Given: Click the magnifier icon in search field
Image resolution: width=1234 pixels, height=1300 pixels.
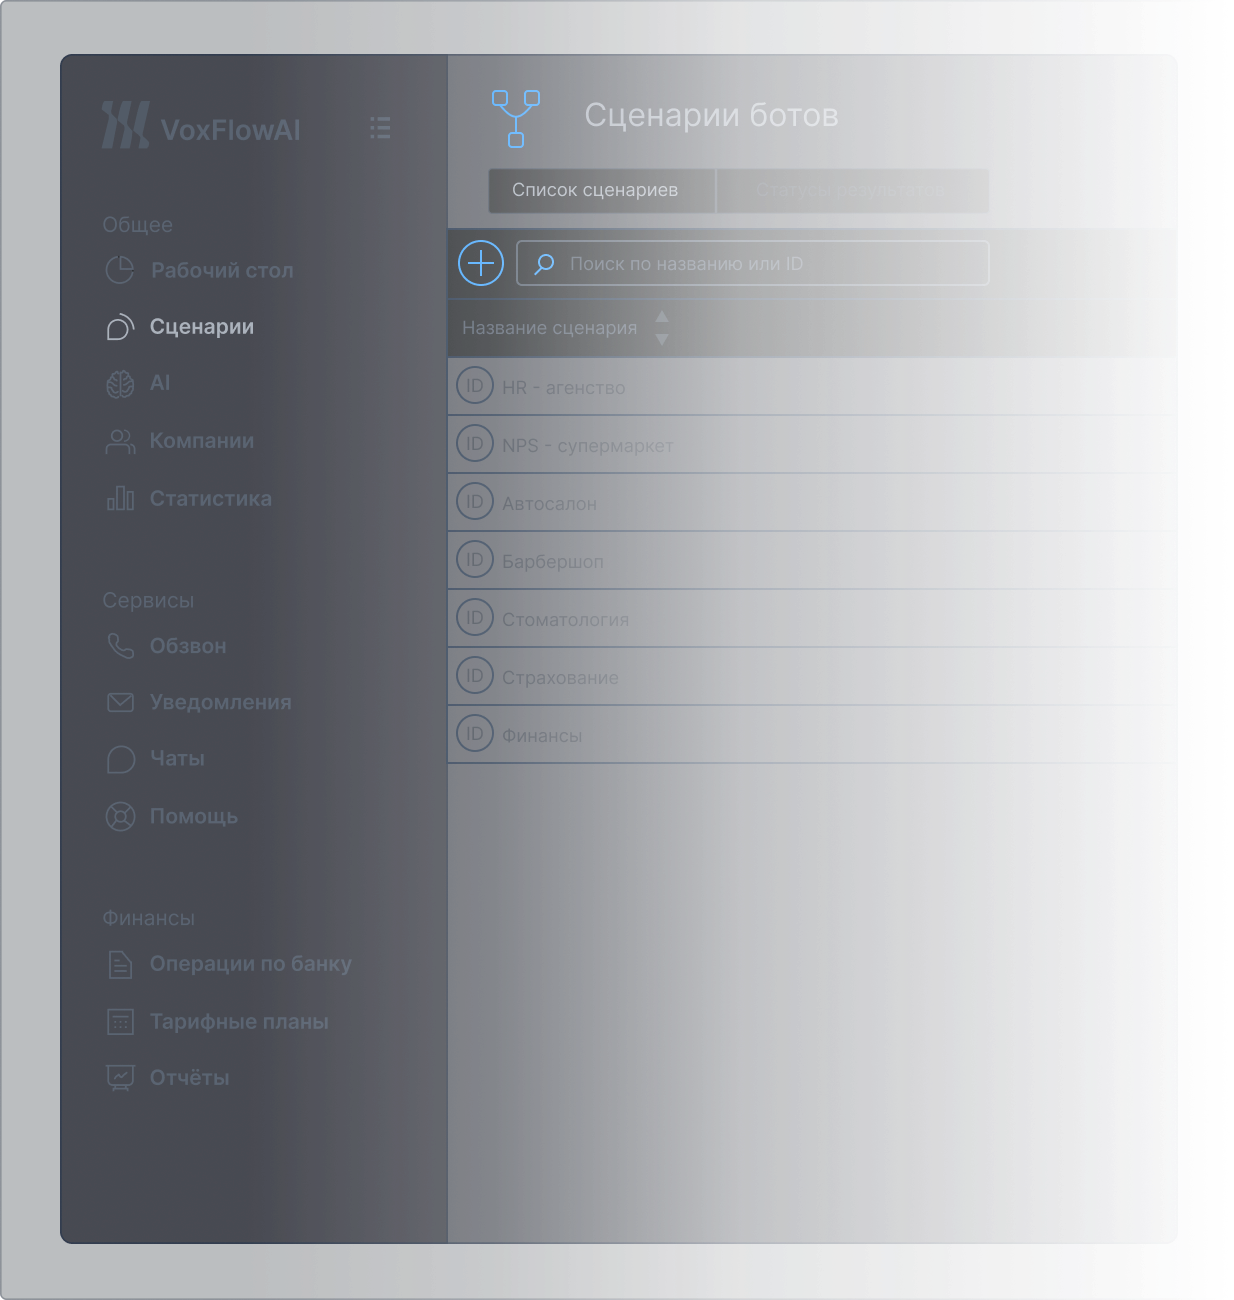Looking at the screenshot, I should point(544,264).
